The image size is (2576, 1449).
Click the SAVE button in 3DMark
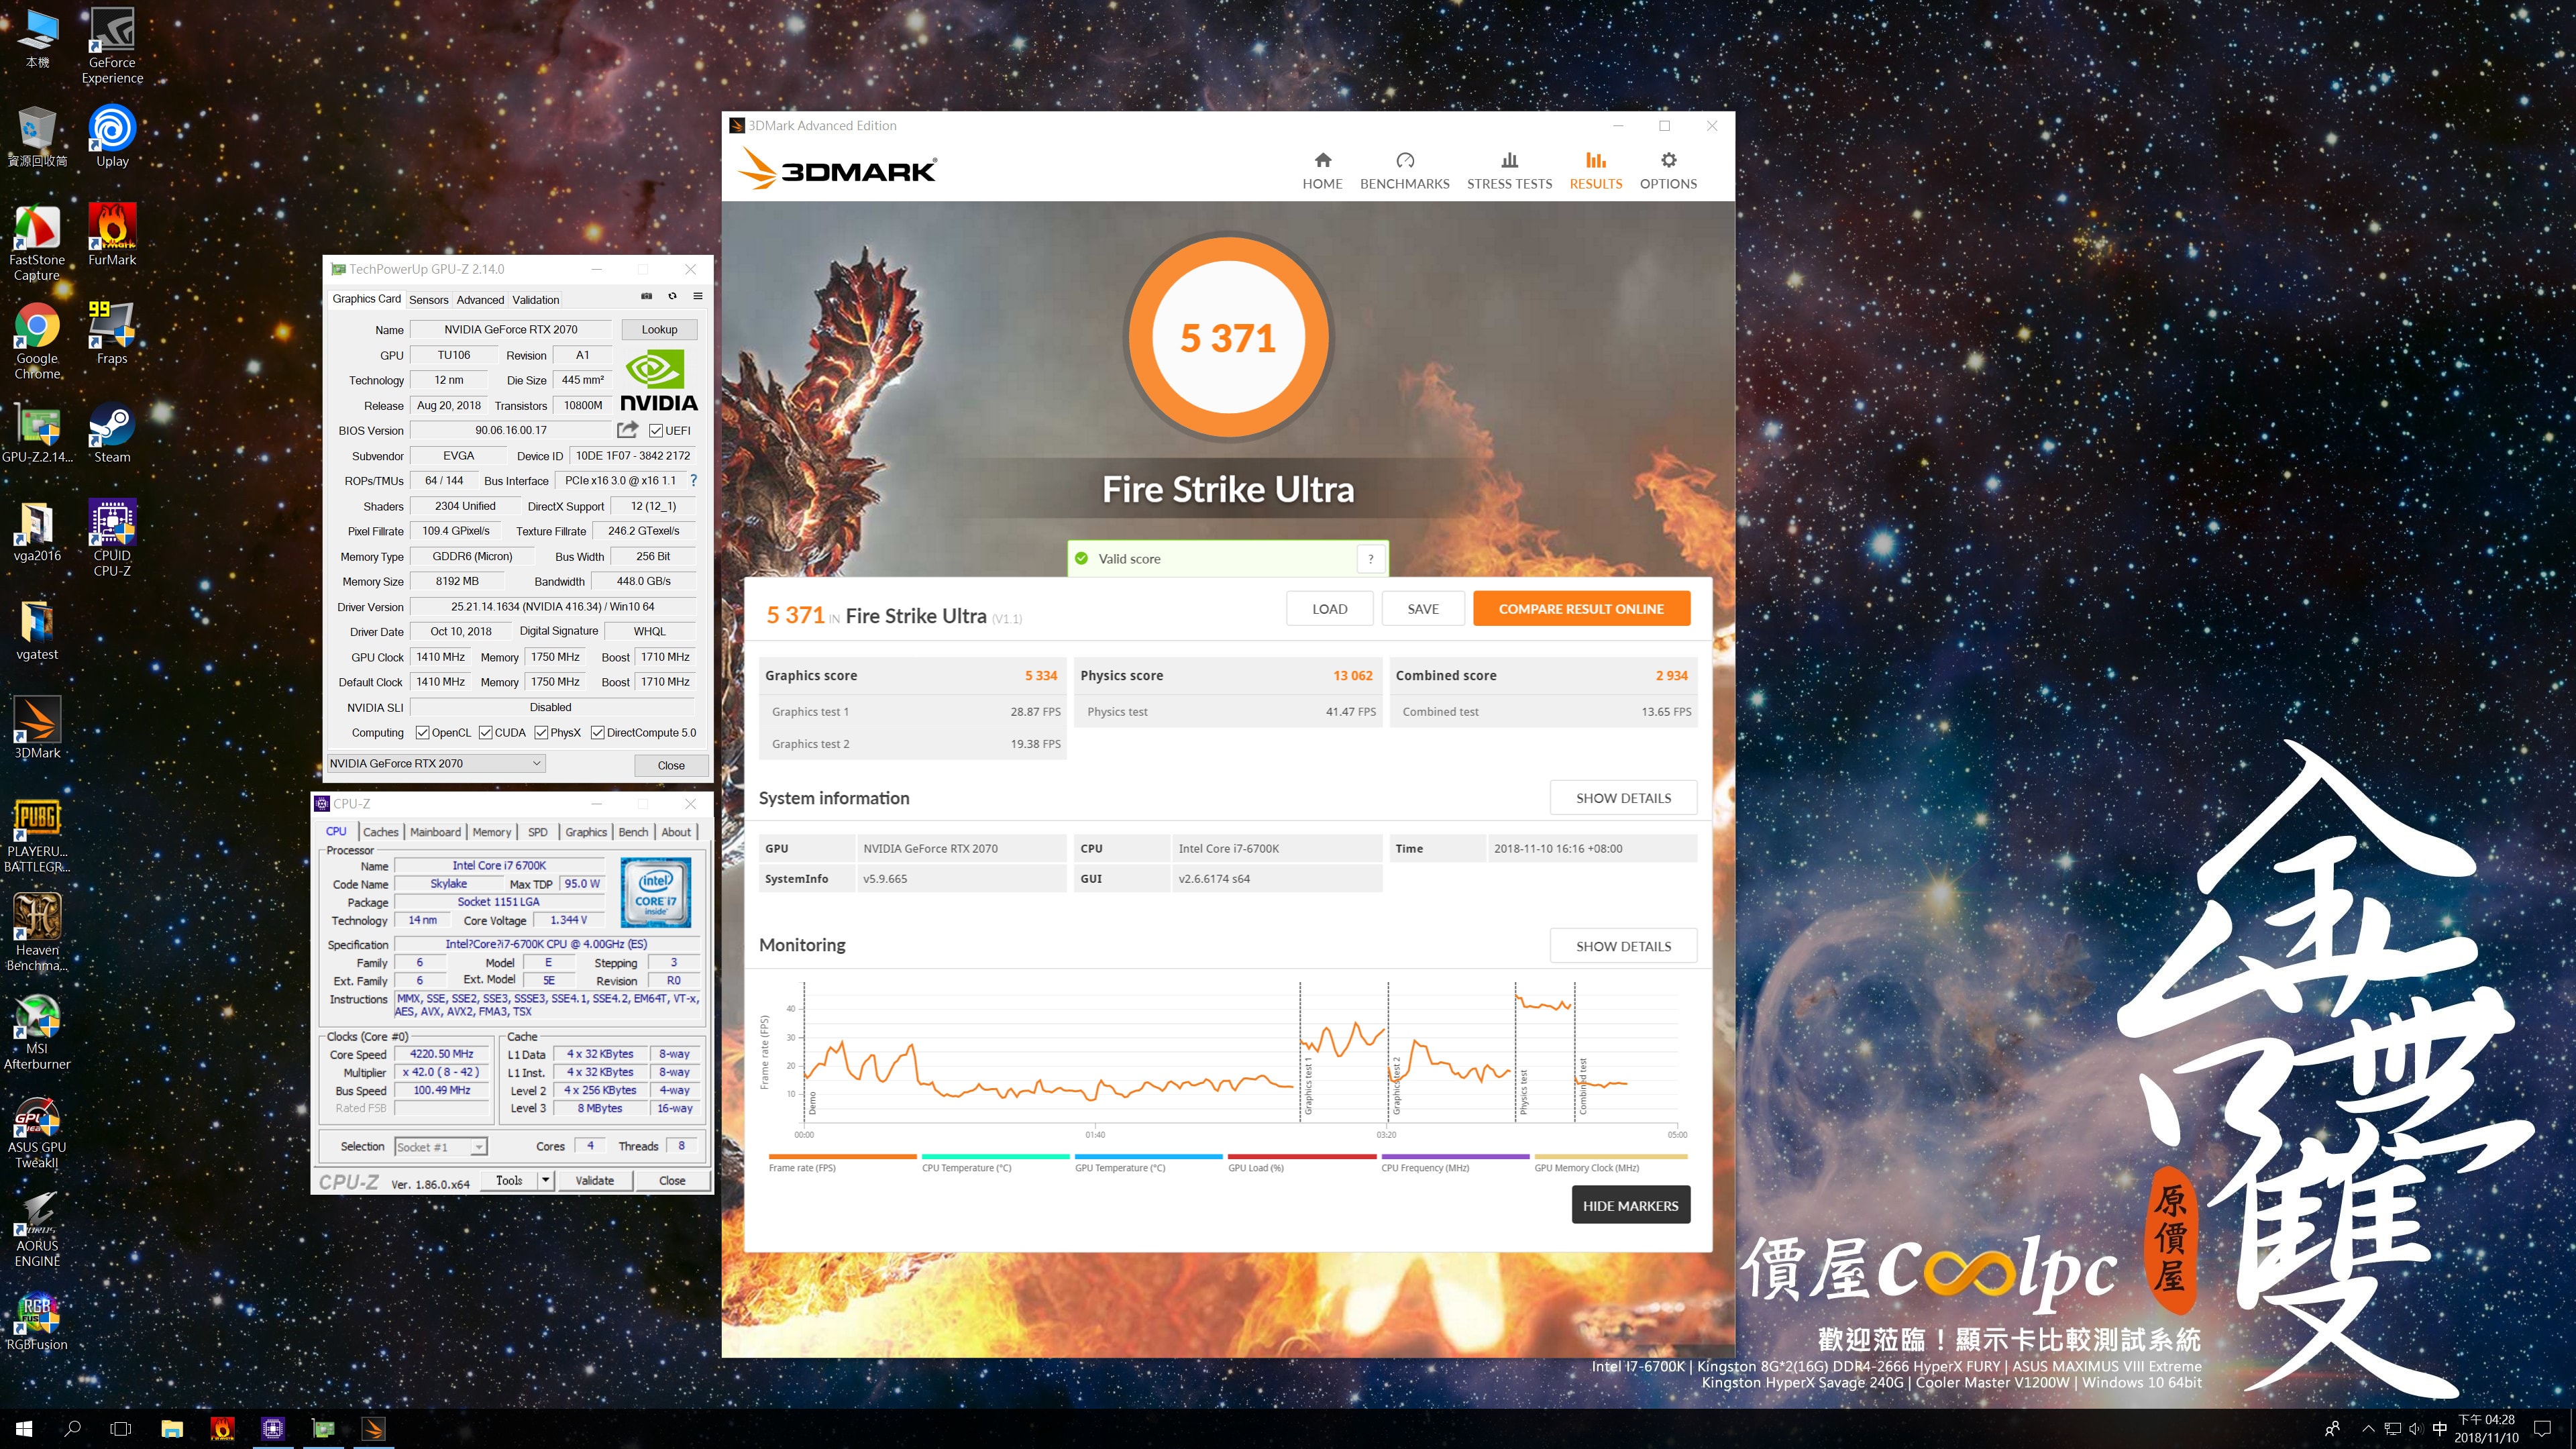click(1422, 608)
